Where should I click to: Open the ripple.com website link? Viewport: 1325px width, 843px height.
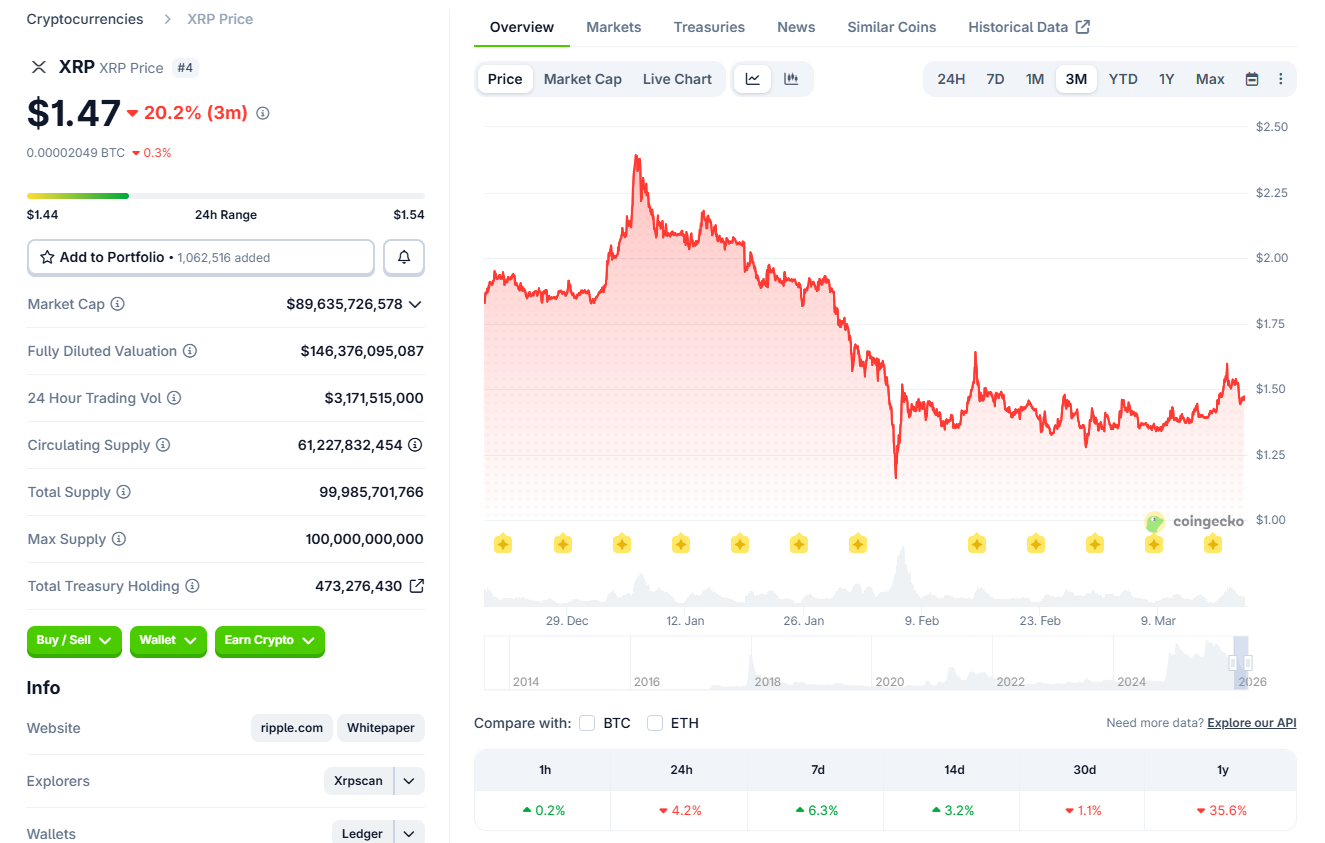tap(291, 728)
